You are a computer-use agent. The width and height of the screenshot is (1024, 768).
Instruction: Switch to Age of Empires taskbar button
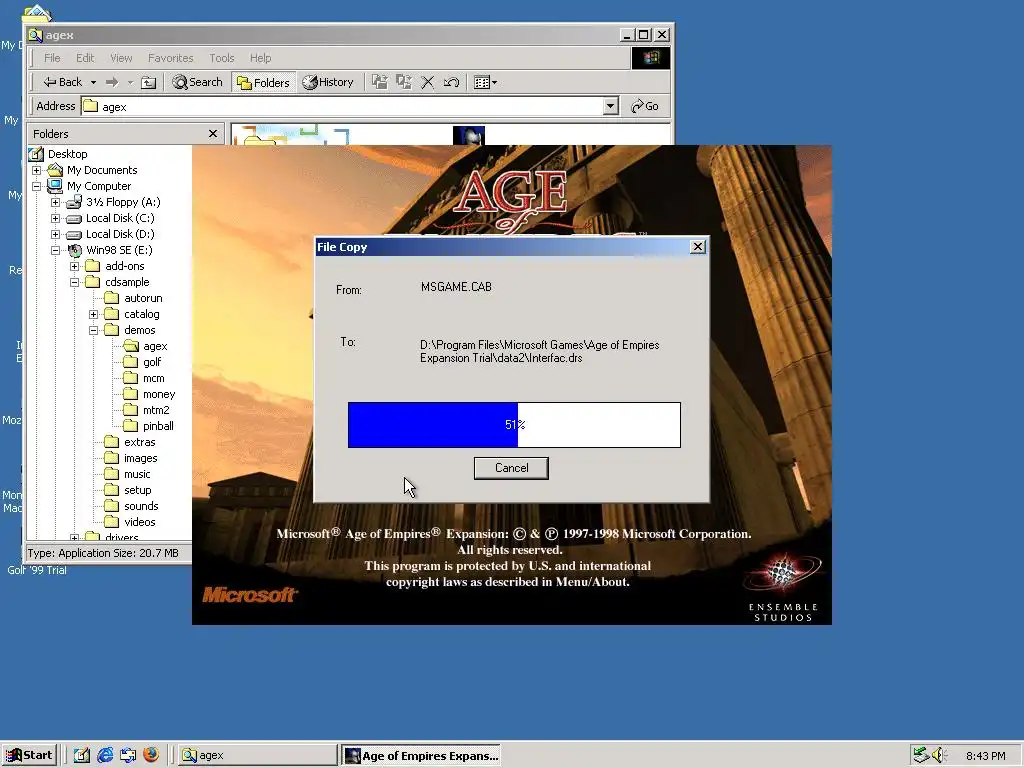click(421, 755)
